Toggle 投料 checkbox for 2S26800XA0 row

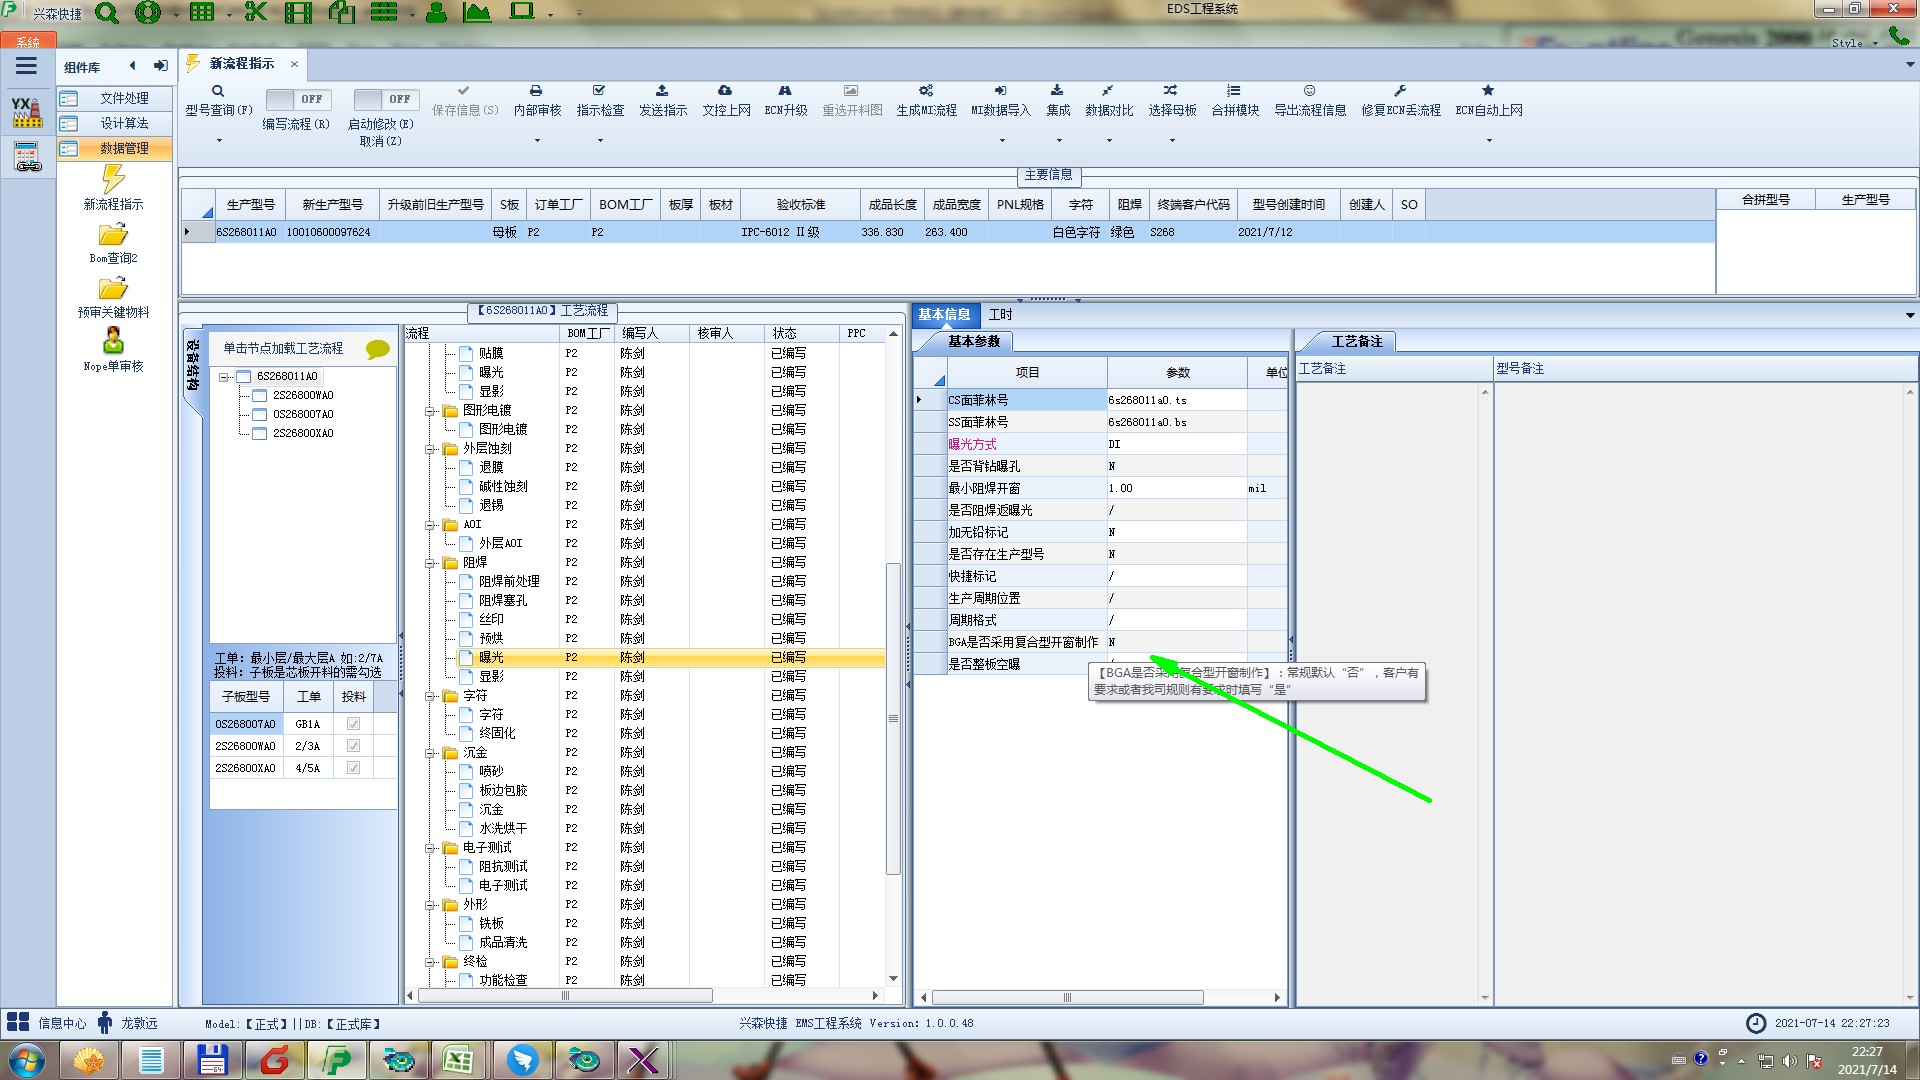click(x=353, y=768)
